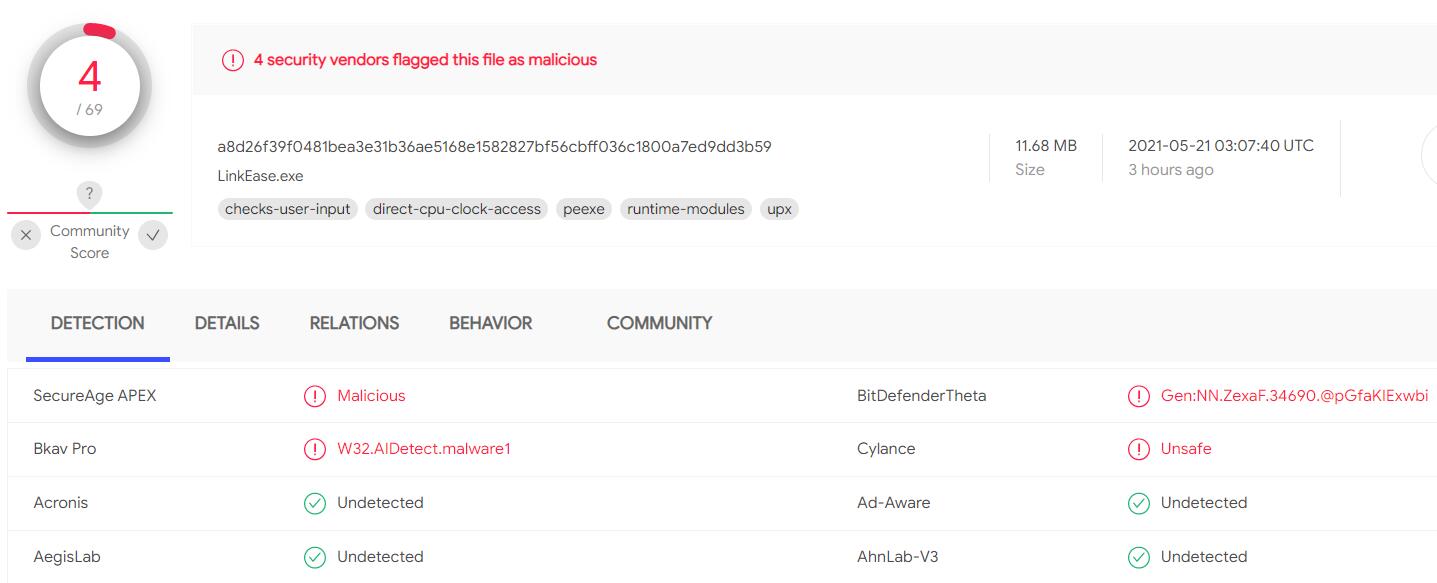Click the Ad-Aware undetected check icon
Viewport: 1437px width, 583px height.
[x=1138, y=503]
